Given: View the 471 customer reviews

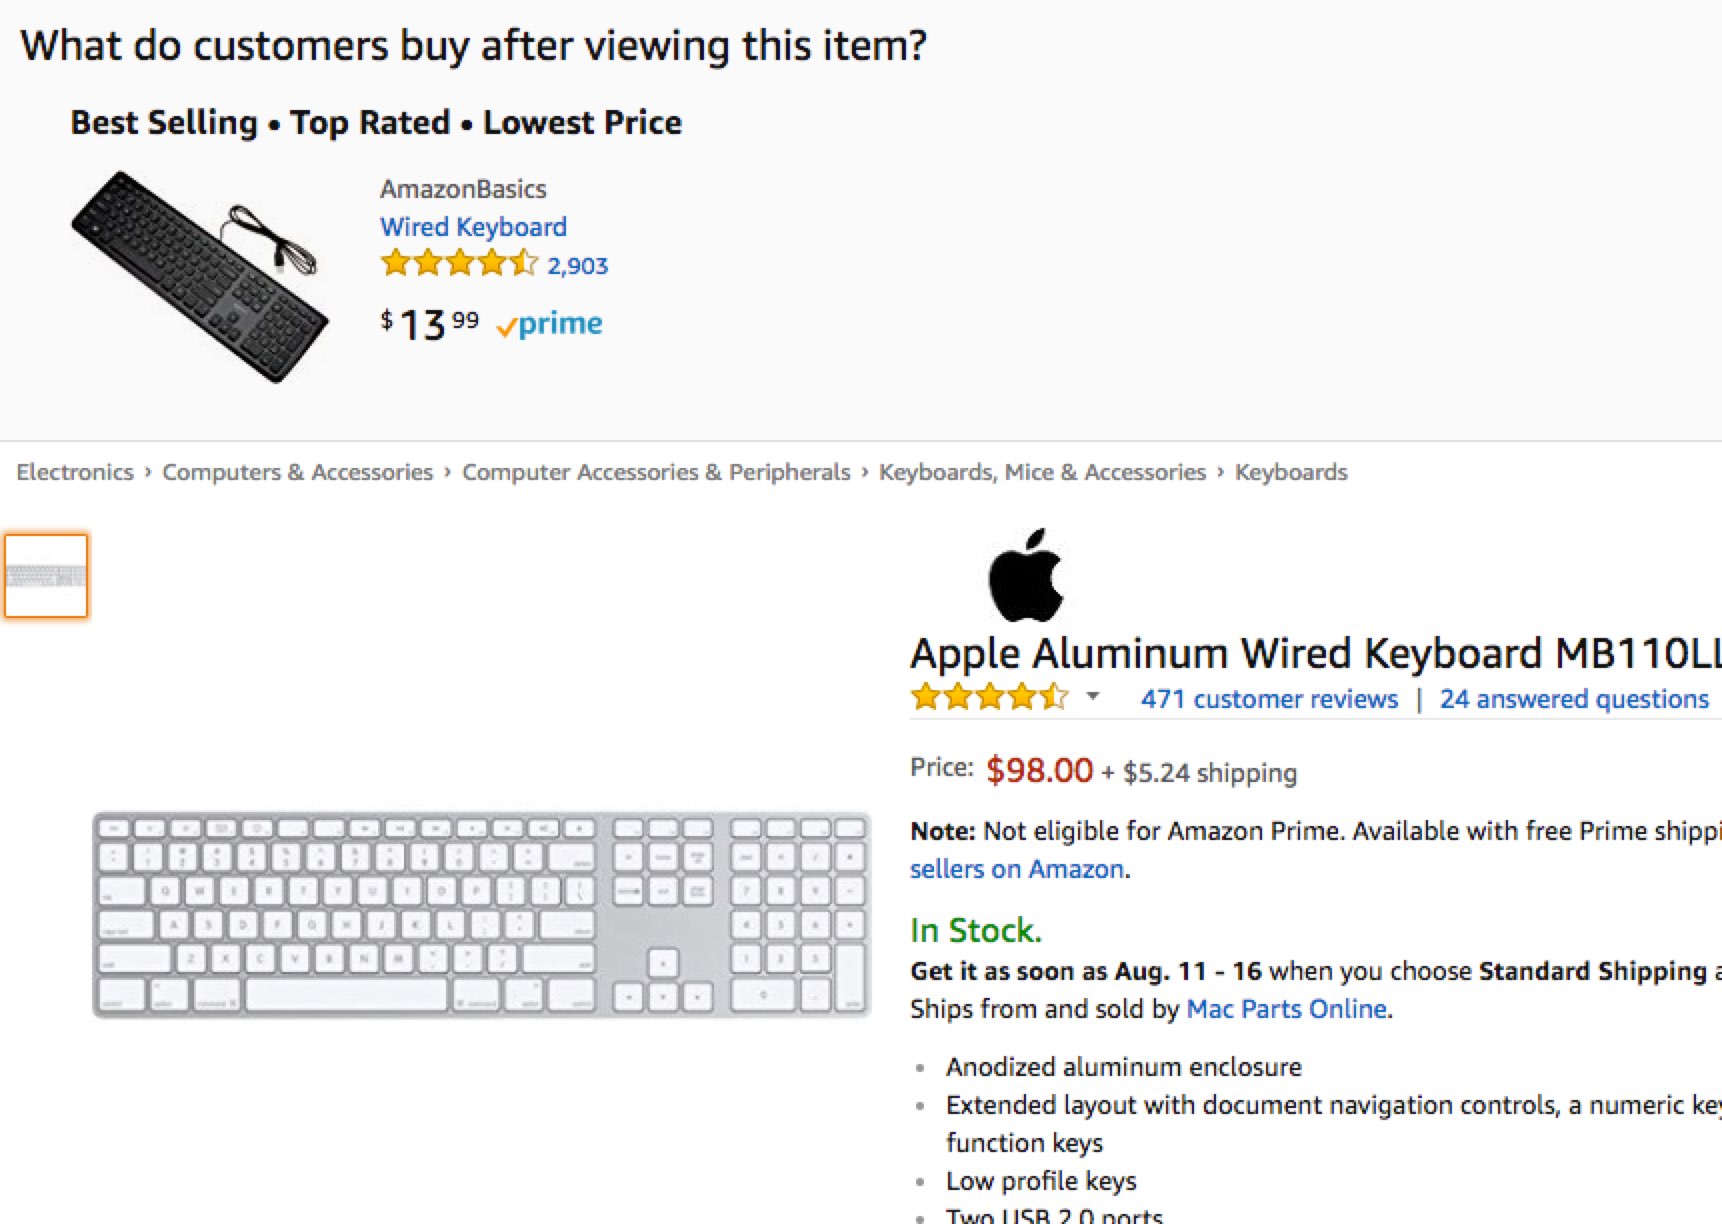Looking at the screenshot, I should point(1269,699).
